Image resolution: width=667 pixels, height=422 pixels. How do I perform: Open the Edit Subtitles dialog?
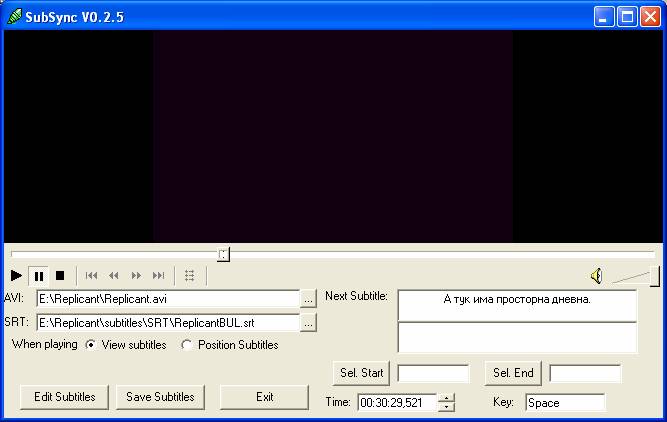pyautogui.click(x=65, y=397)
